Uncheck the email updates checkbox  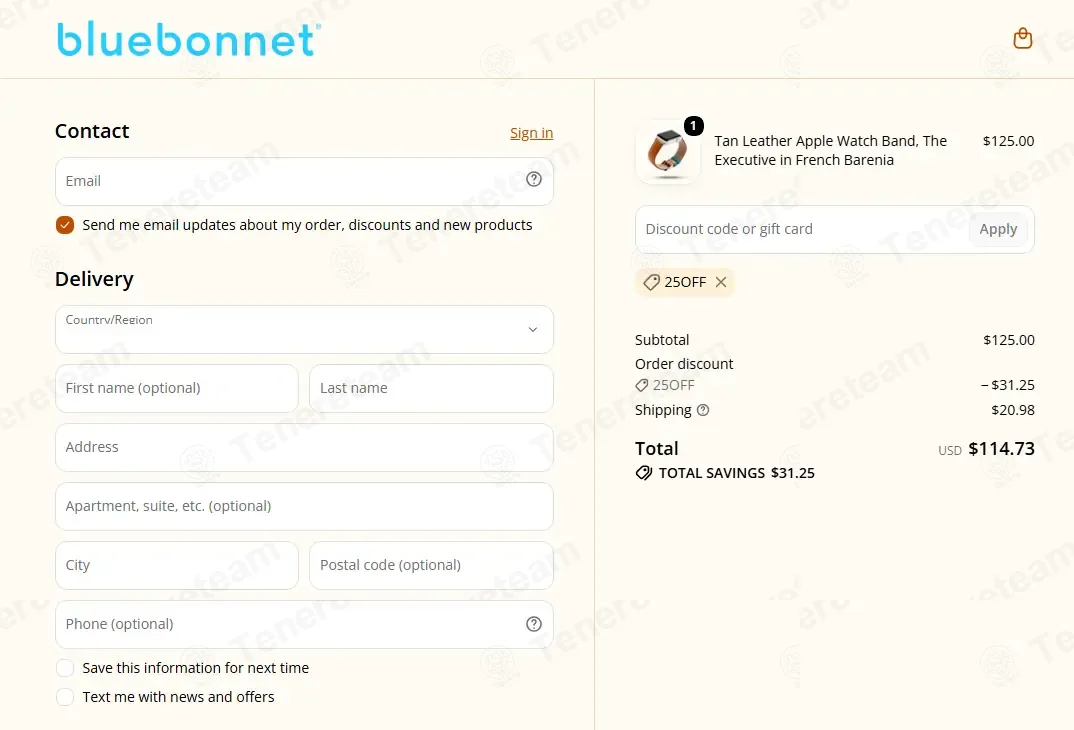coord(65,225)
